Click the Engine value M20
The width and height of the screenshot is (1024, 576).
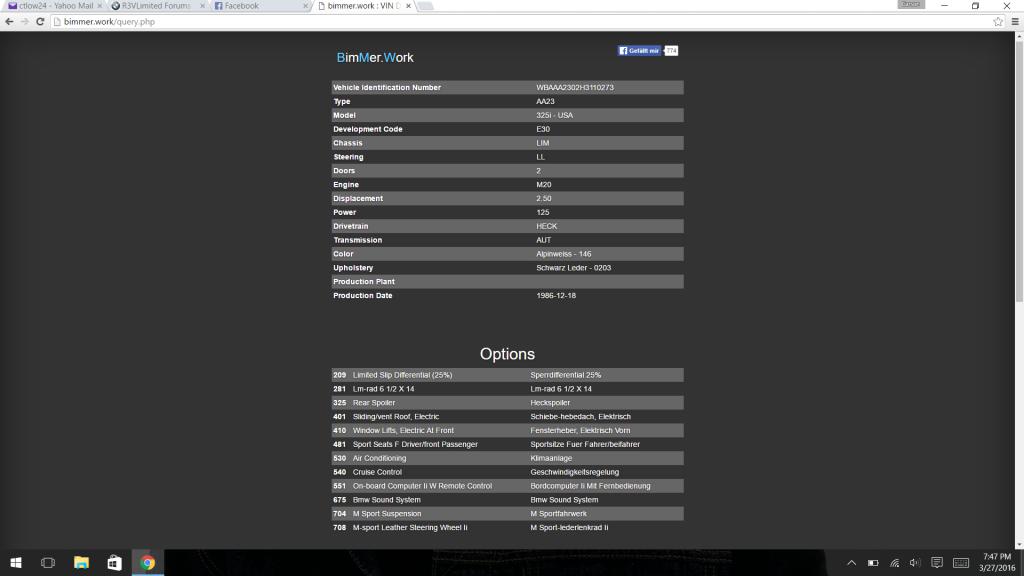(x=543, y=185)
